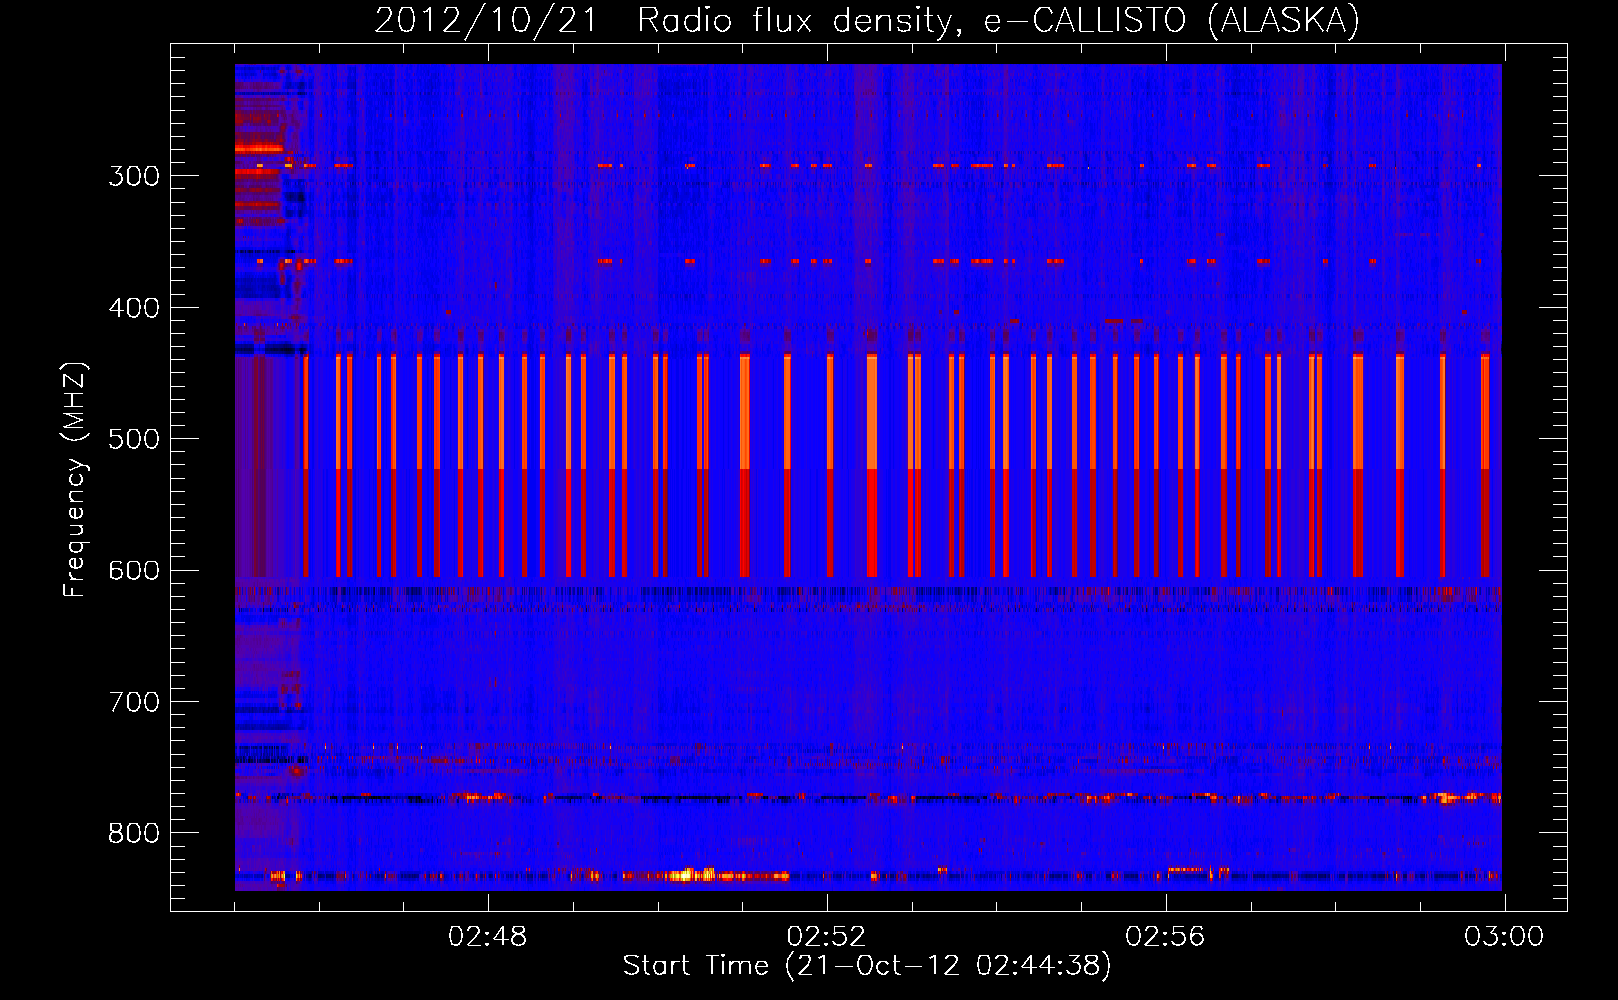Viewport: 1618px width, 1000px height.
Task: Click the 02:48 time tick label
Action: click(488, 937)
